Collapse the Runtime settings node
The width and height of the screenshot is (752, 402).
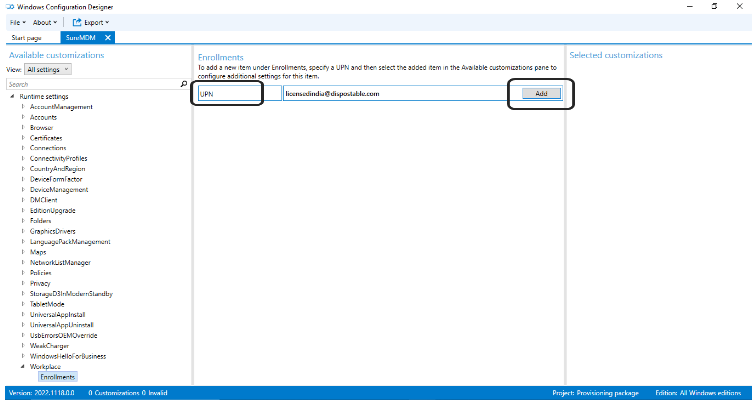[x=12, y=96]
